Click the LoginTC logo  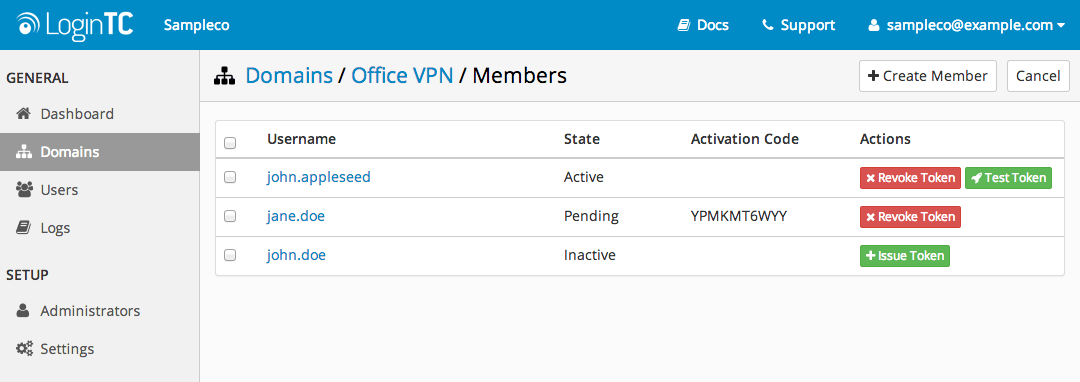coord(74,25)
